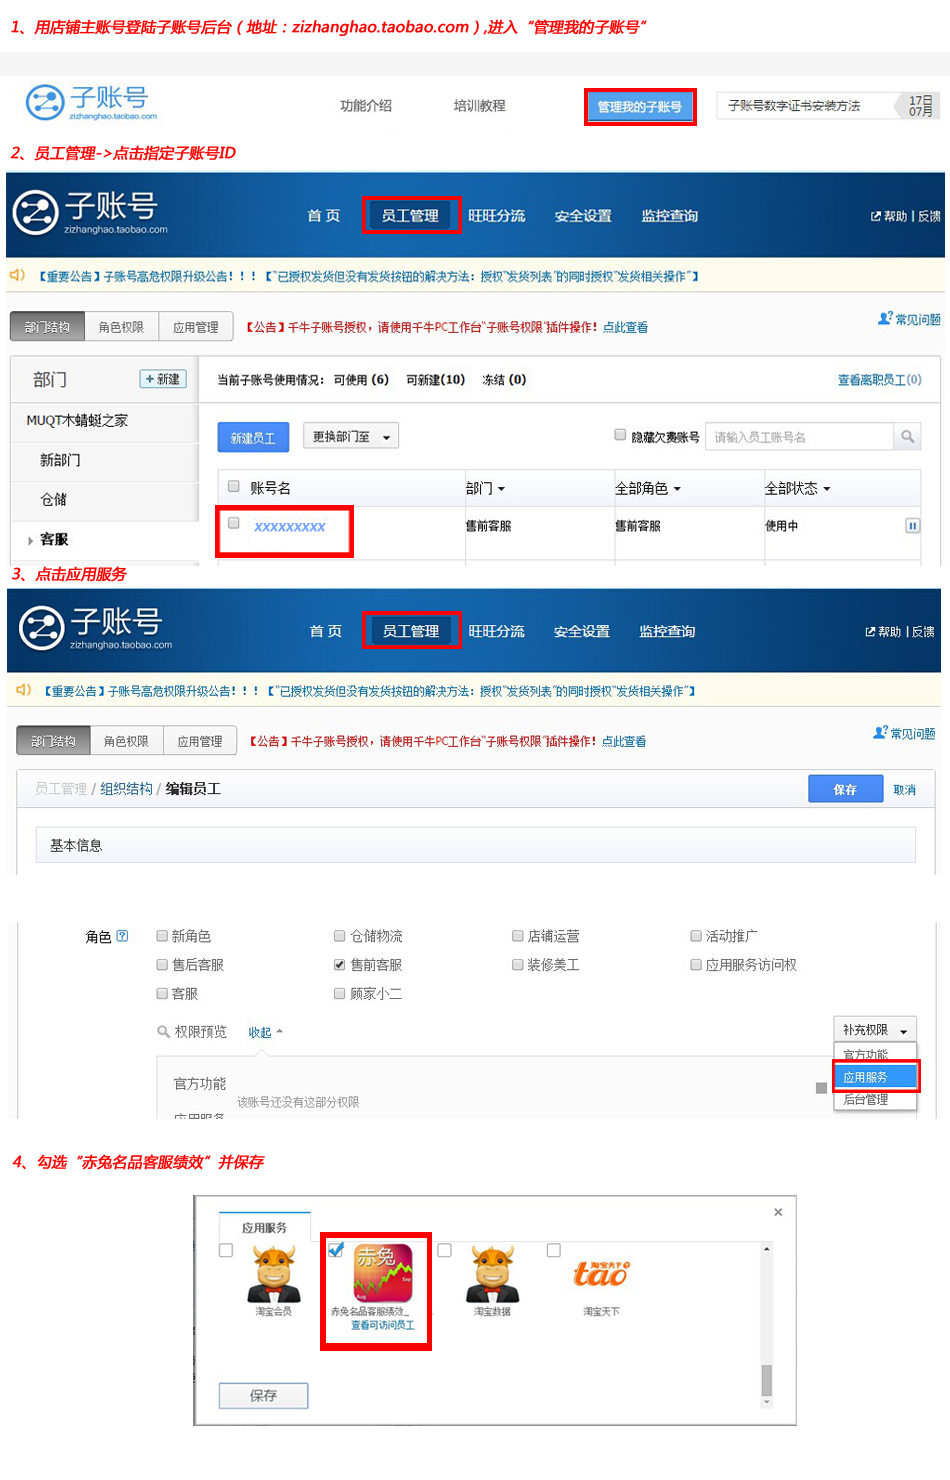This screenshot has width=950, height=1480.
Task: Switch to the 应用管理 tab on the employee list page
Action: [x=195, y=327]
